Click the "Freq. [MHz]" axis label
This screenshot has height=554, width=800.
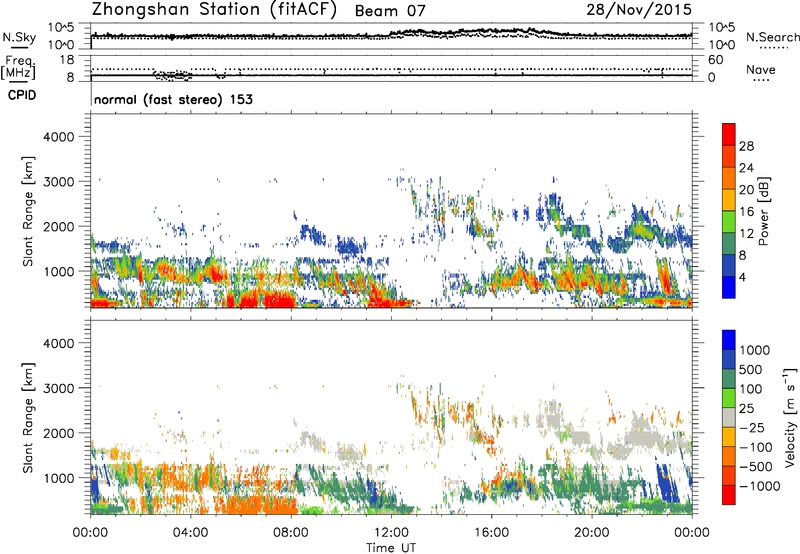pos(18,68)
